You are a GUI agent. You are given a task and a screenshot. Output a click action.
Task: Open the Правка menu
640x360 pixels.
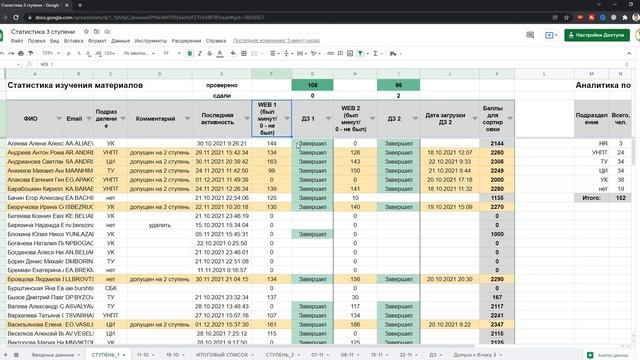pos(36,41)
